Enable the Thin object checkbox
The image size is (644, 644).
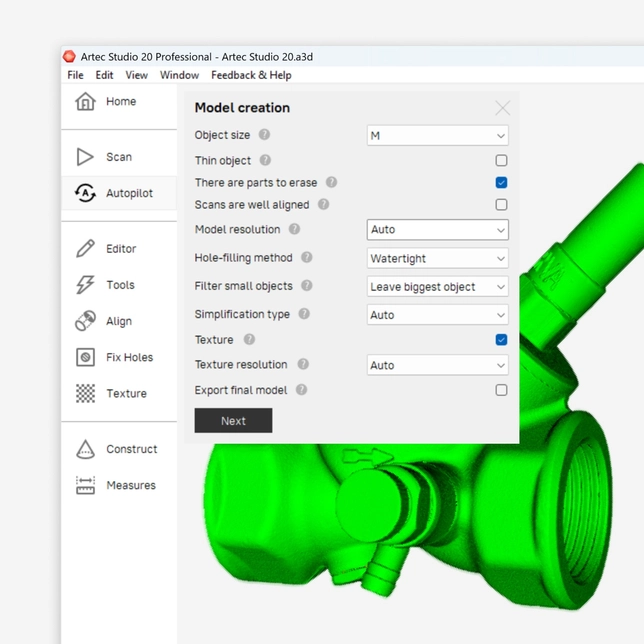click(x=501, y=160)
